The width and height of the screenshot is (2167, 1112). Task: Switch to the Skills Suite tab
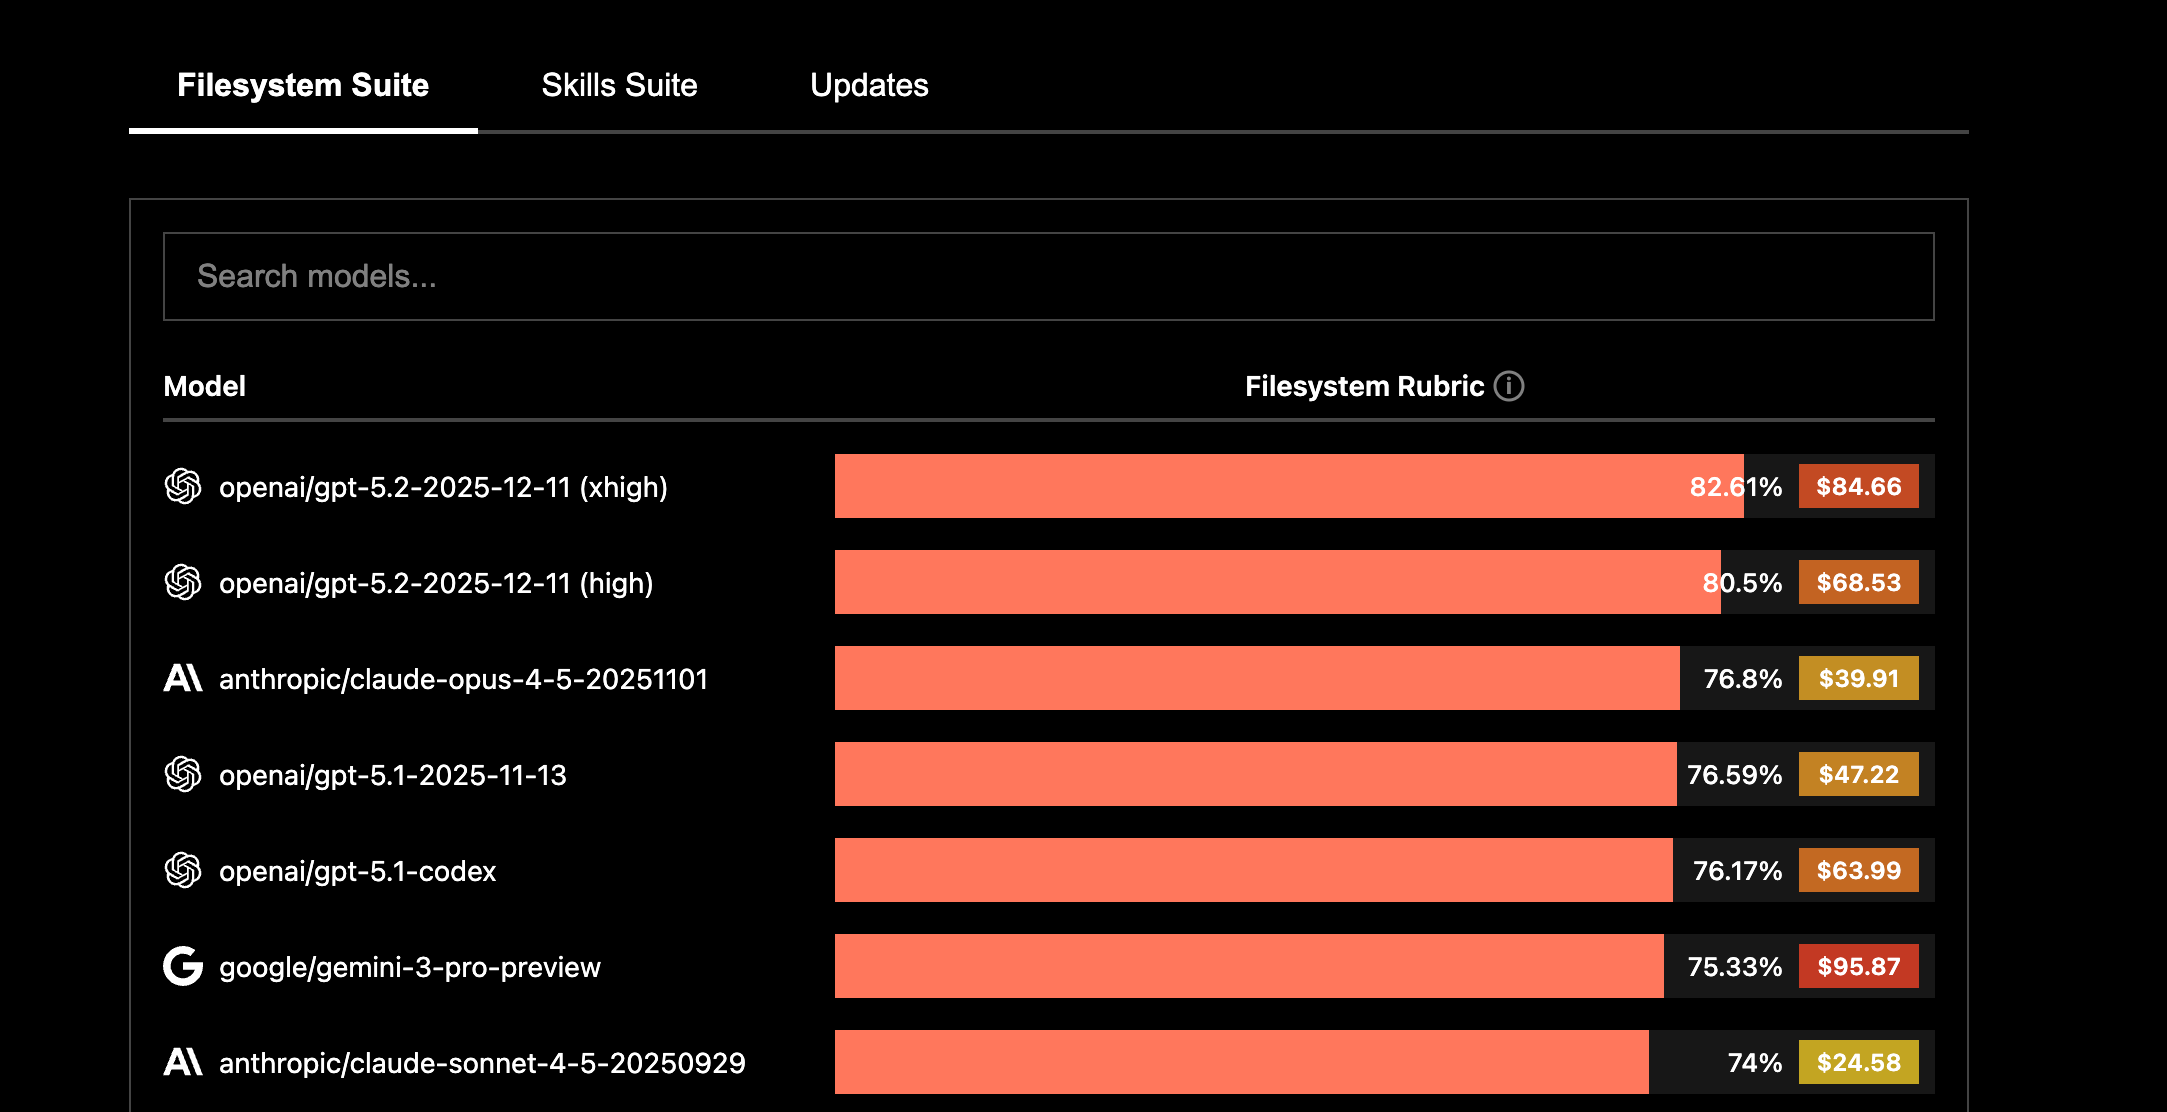(619, 86)
